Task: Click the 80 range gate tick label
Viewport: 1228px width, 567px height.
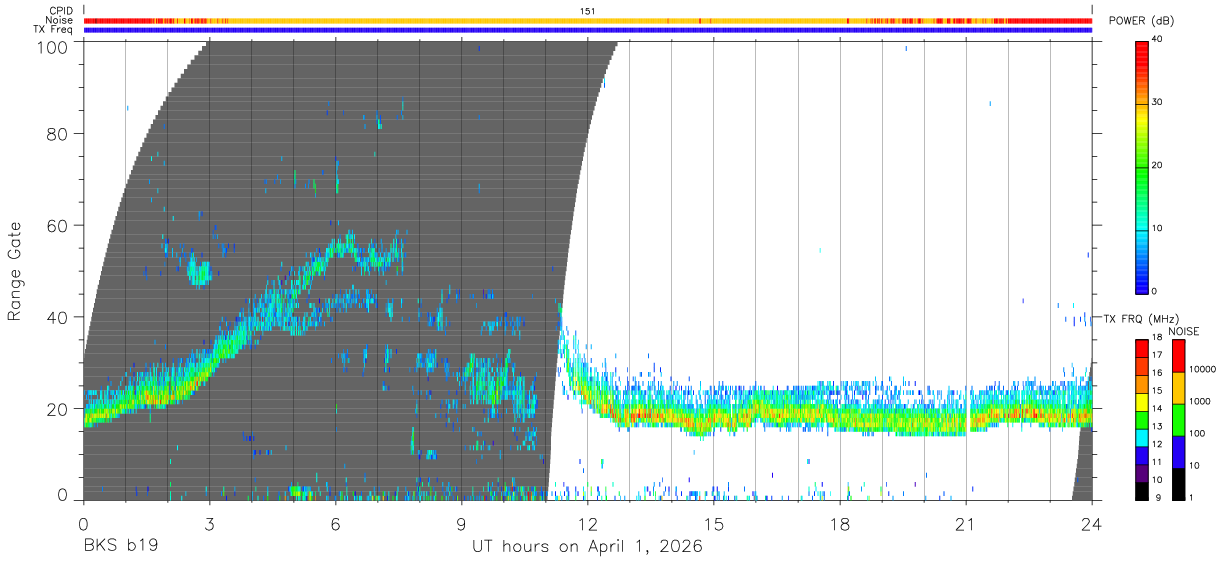Action: pos(58,134)
